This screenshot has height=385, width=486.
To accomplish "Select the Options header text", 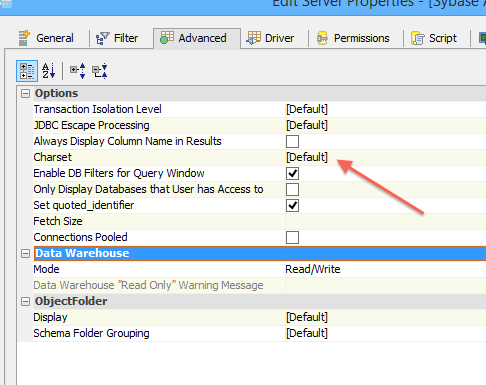I will pos(56,93).
